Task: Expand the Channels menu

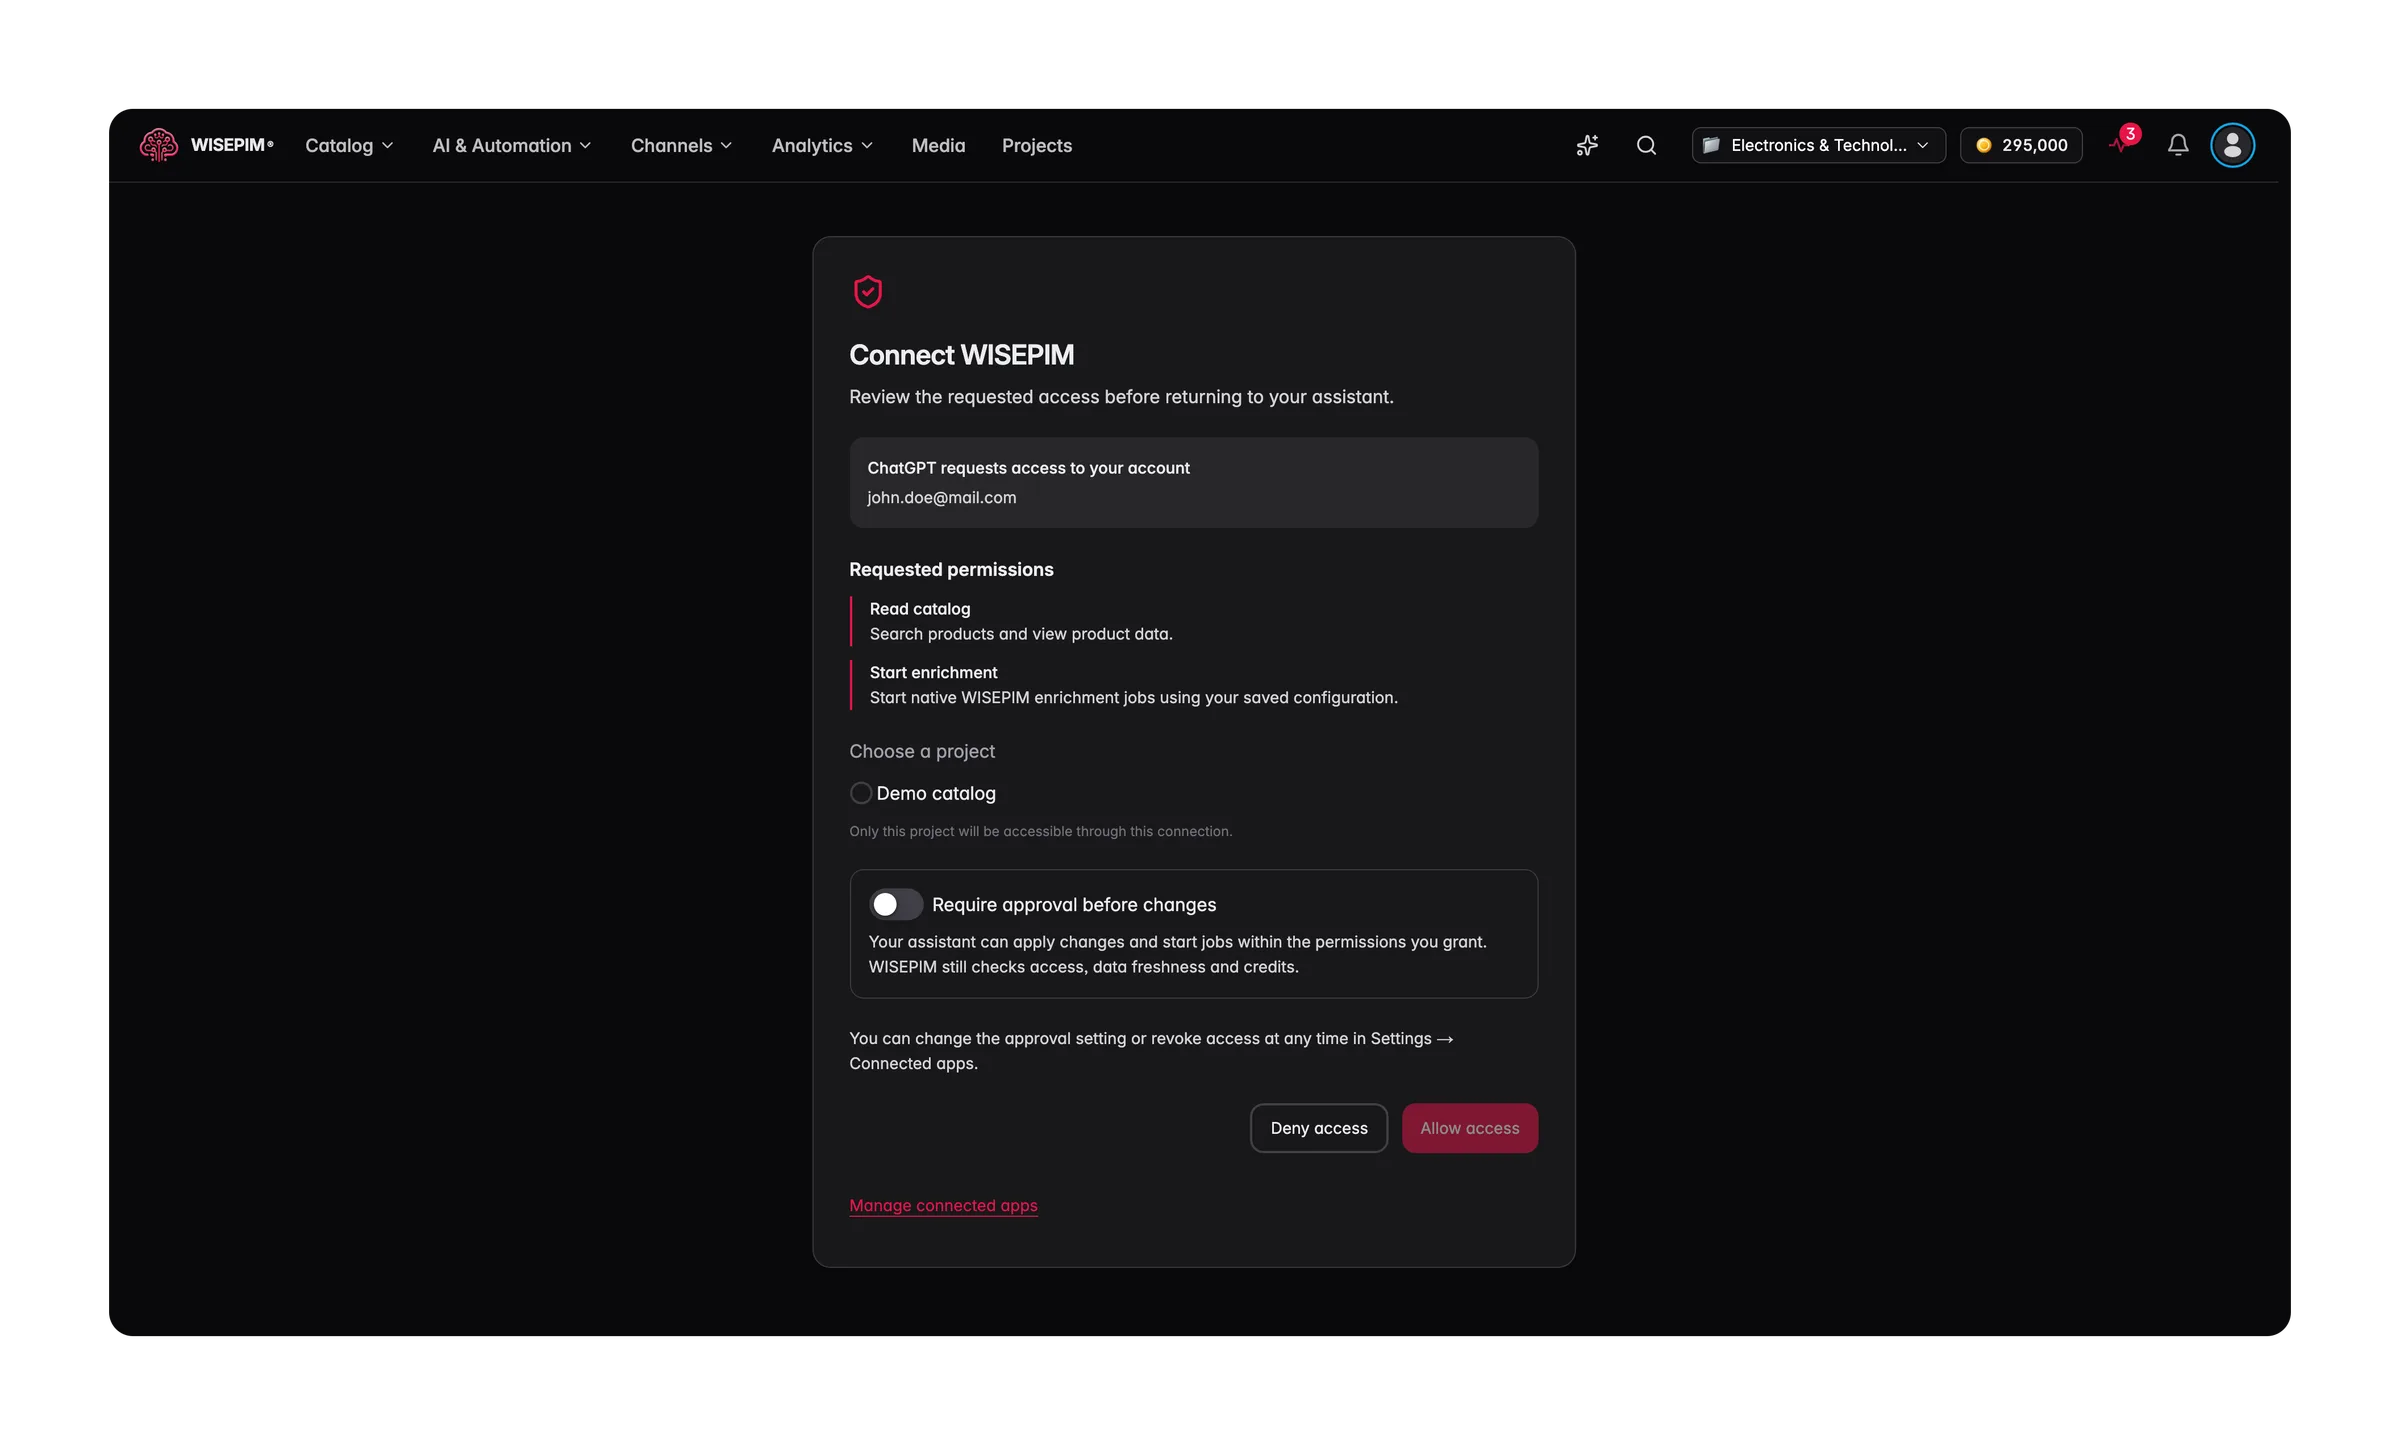Action: click(x=681, y=145)
